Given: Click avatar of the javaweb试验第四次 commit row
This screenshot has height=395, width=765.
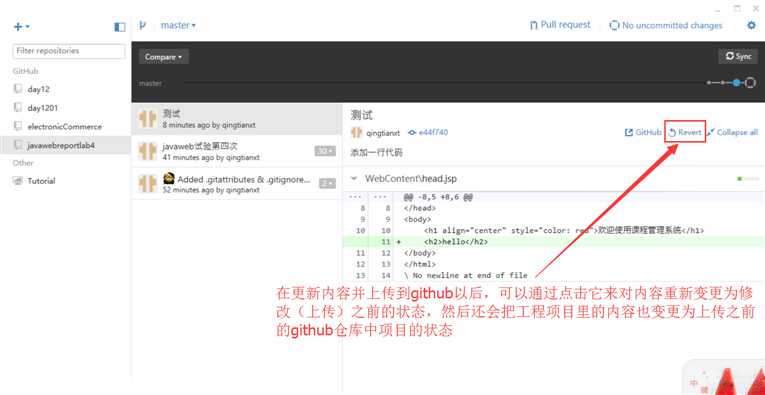Looking at the screenshot, I should coord(147,152).
